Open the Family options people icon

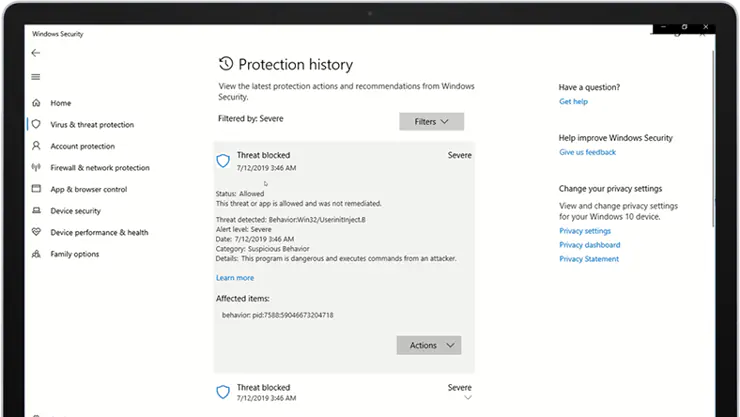(x=36, y=254)
